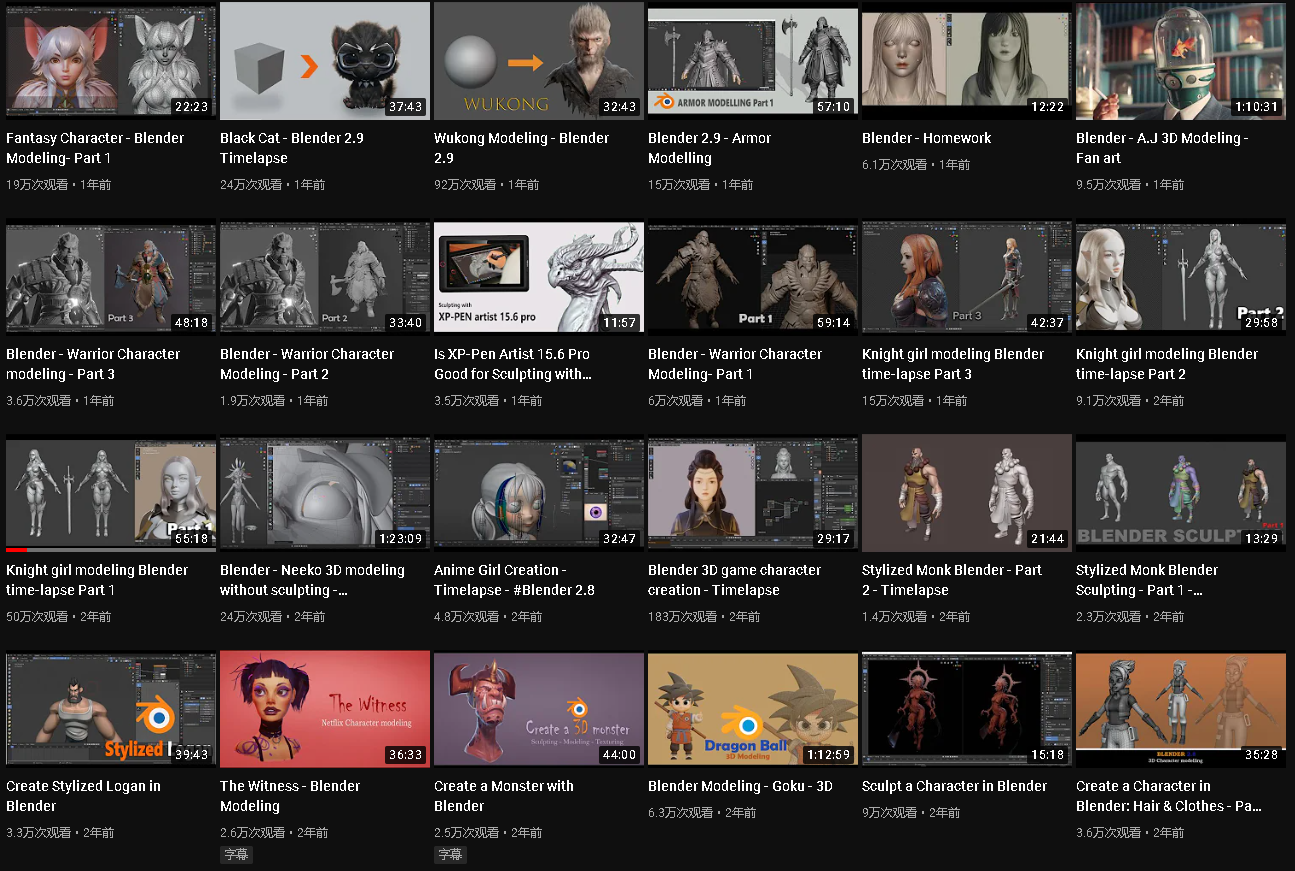Click title Stylized Monk Blender Sculpting - Part 1
The height and width of the screenshot is (871, 1295).
[x=1147, y=580]
